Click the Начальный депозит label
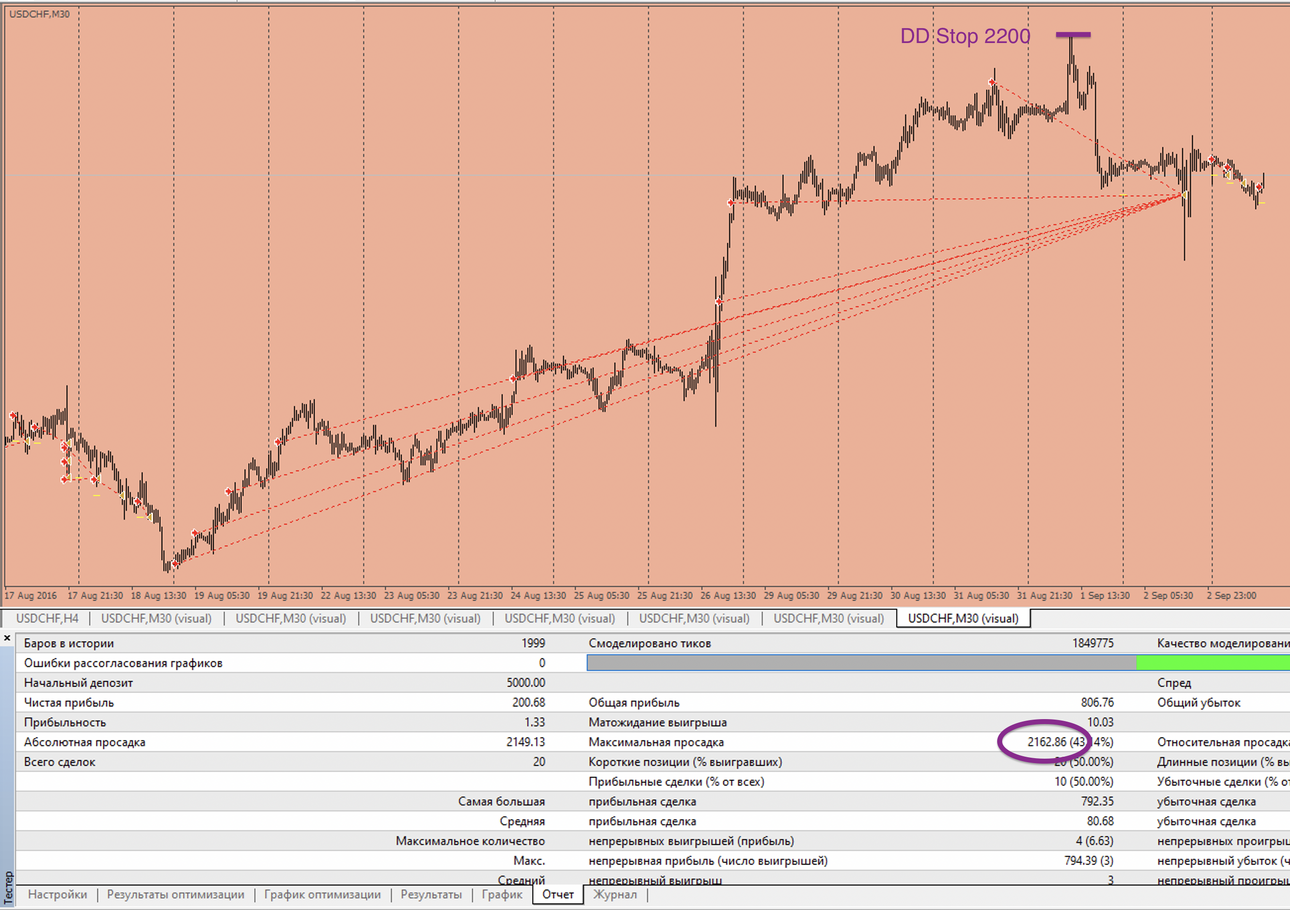The height and width of the screenshot is (910, 1290). coord(78,683)
